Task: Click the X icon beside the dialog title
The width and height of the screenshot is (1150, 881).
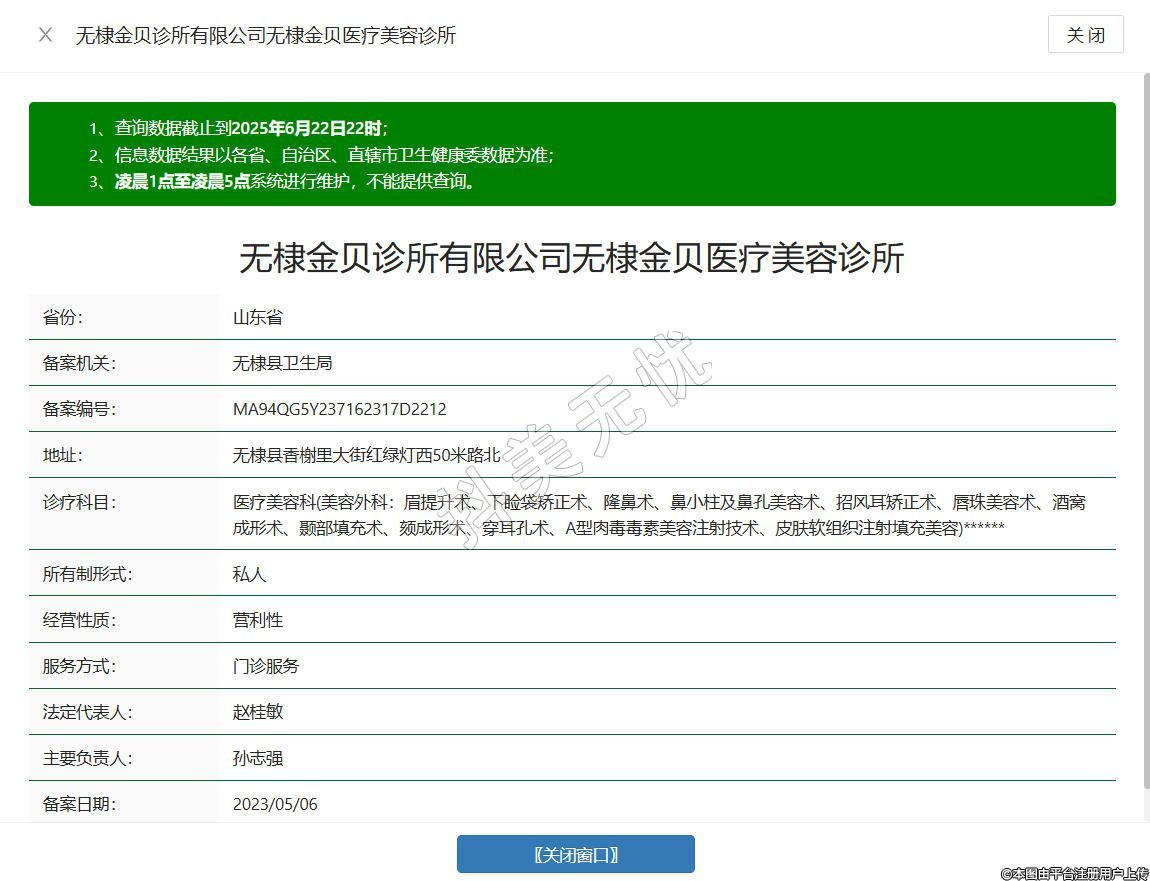Action: 45,35
